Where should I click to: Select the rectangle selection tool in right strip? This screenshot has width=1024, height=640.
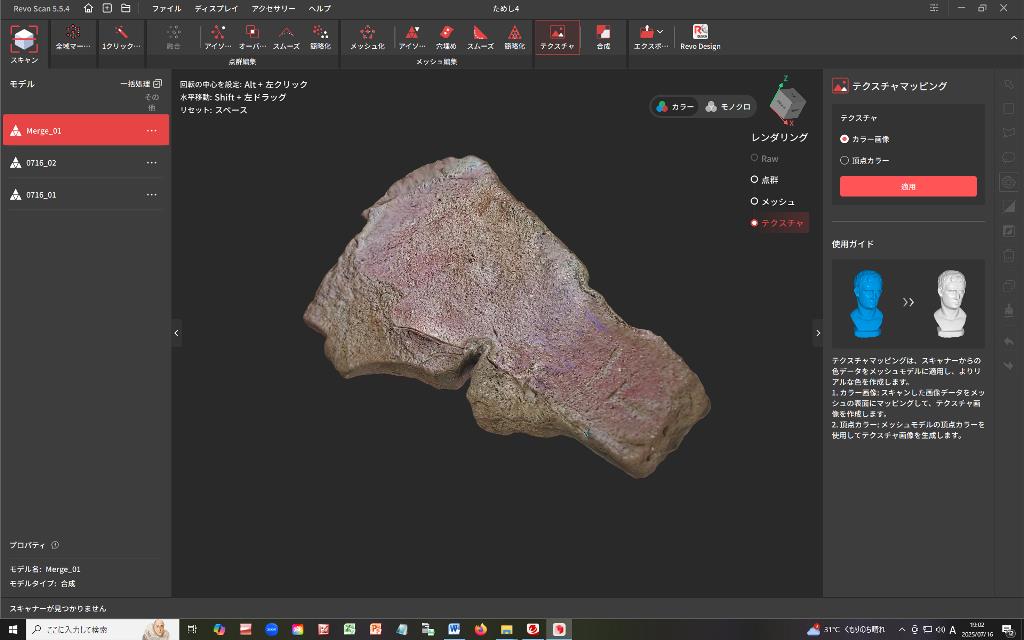1008,108
